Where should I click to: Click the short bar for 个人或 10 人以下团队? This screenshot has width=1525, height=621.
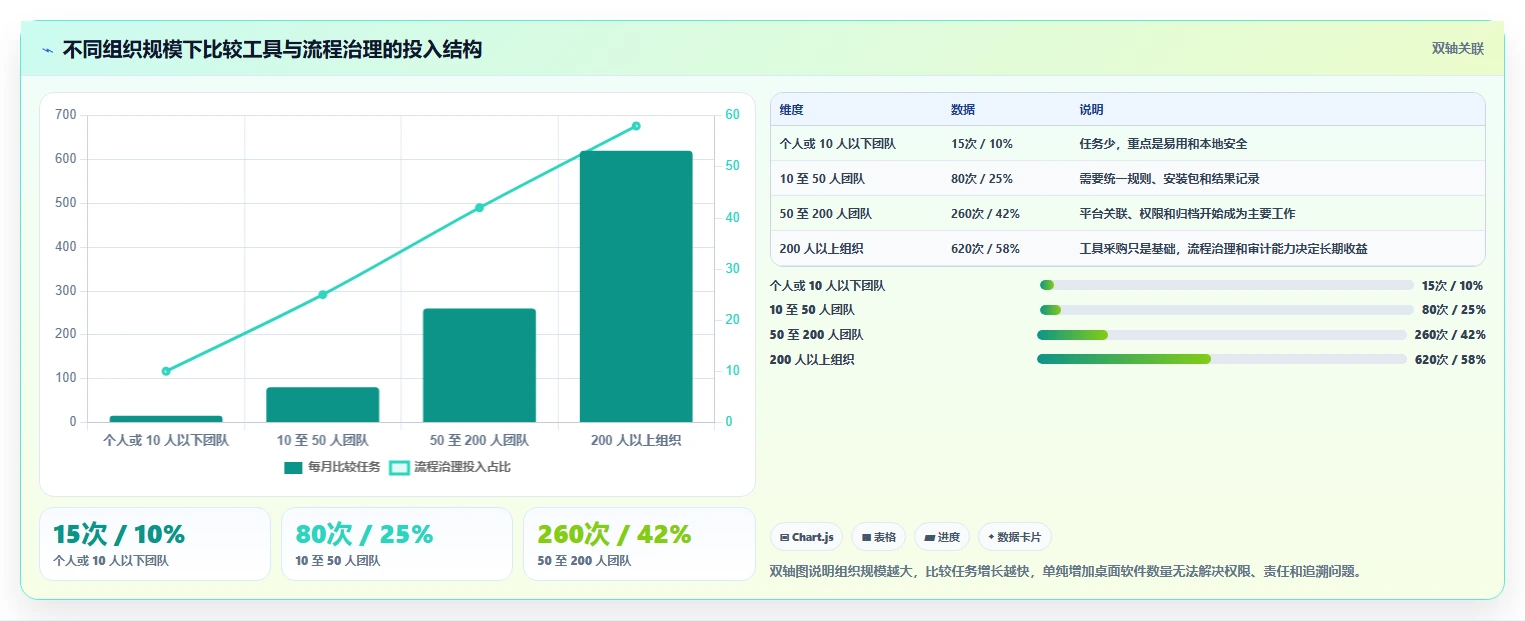(166, 418)
